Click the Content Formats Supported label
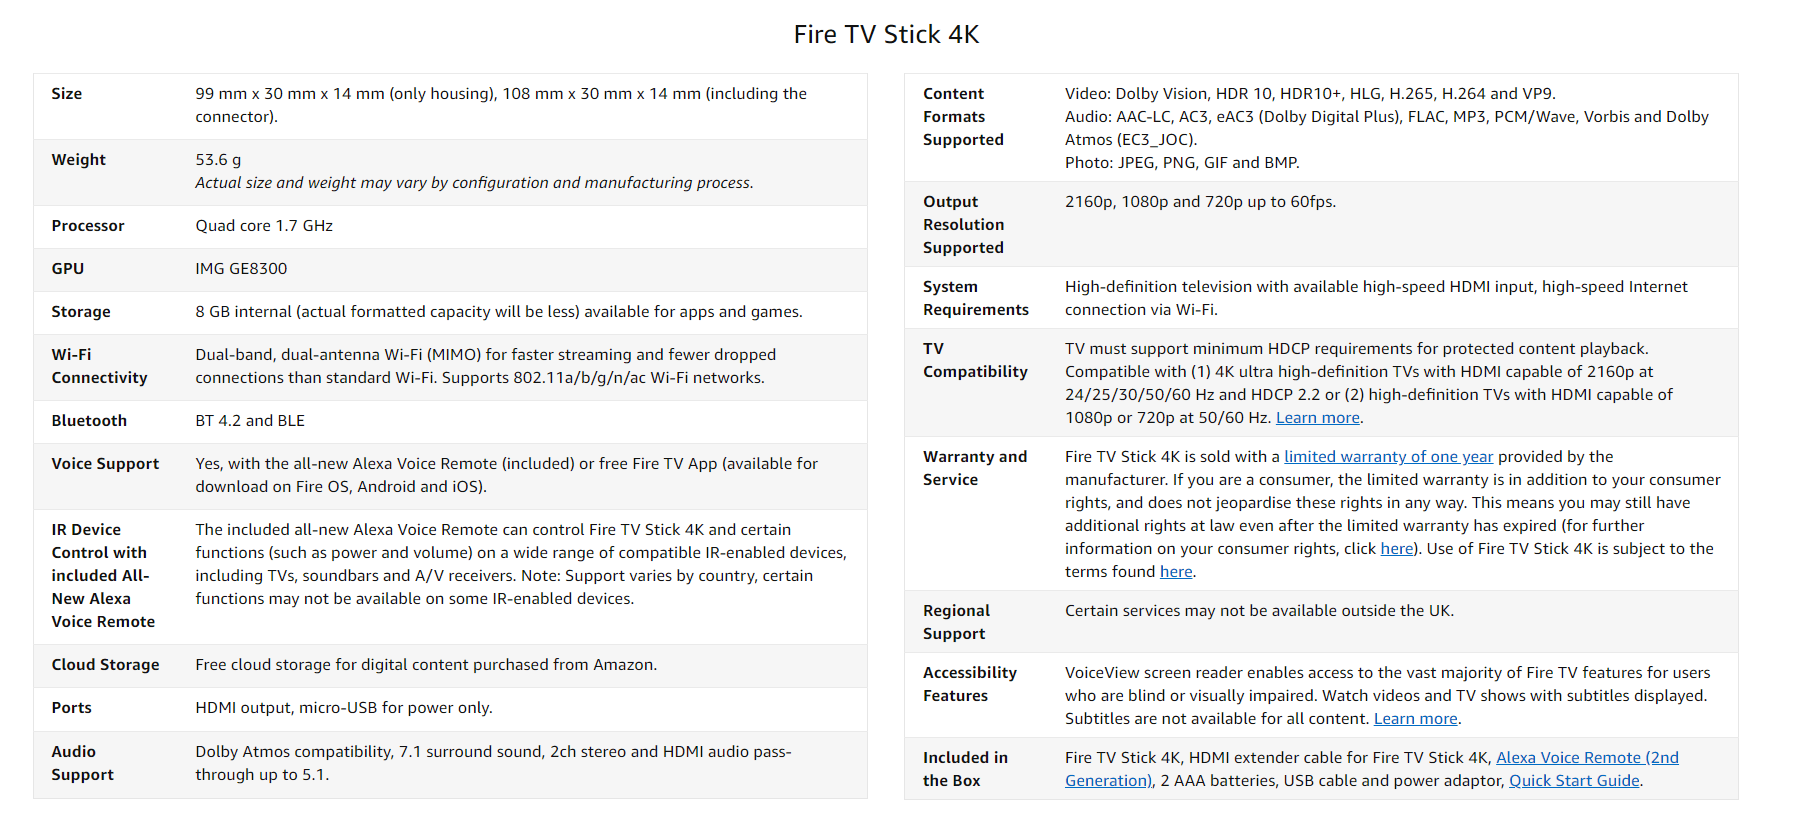 (x=962, y=117)
